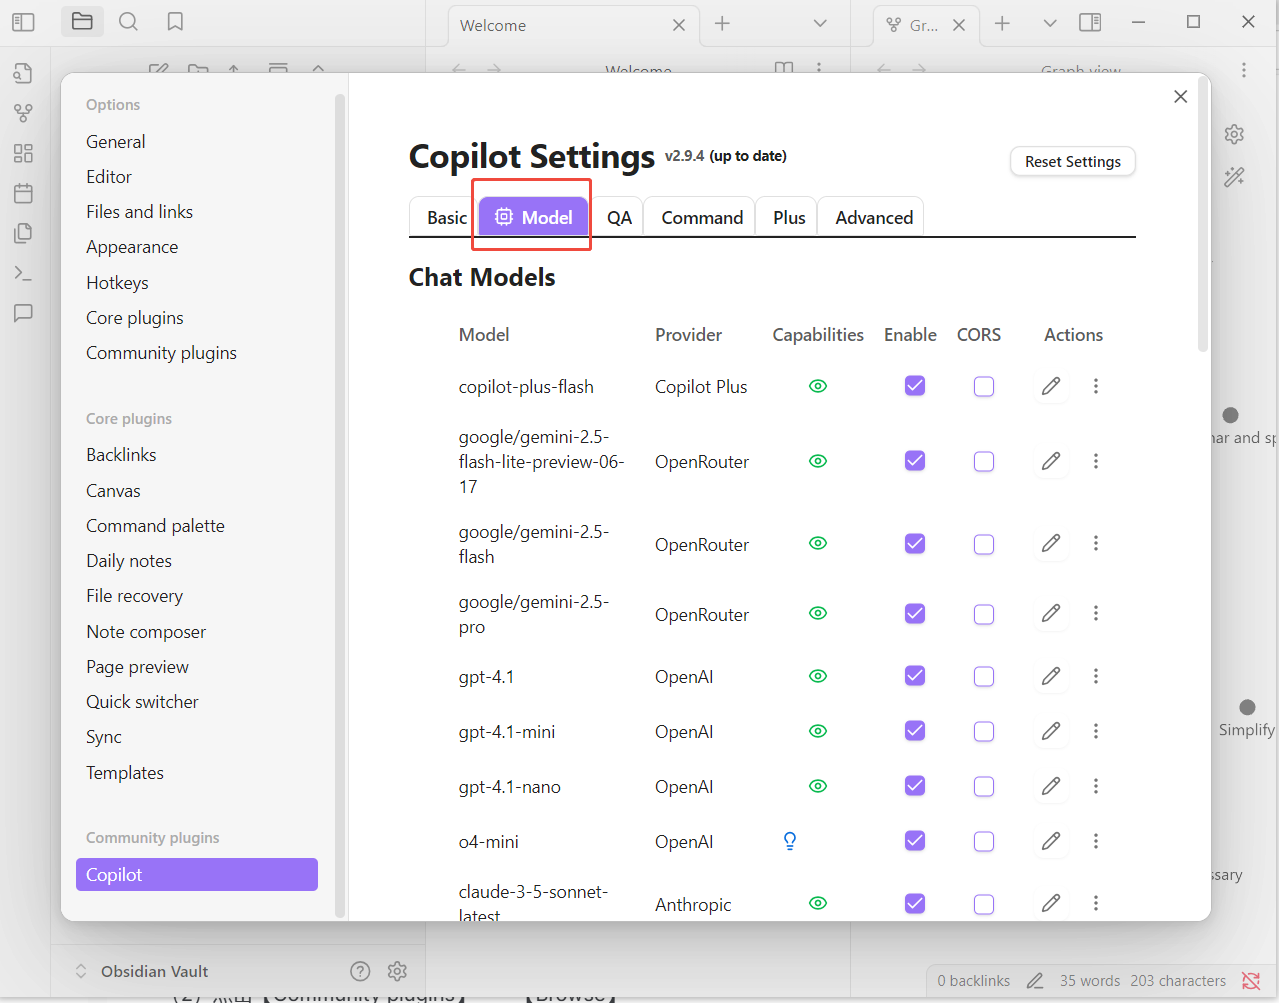The image size is (1279, 1003).
Task: Select the Welcome tab in the background window
Action: pos(571,25)
